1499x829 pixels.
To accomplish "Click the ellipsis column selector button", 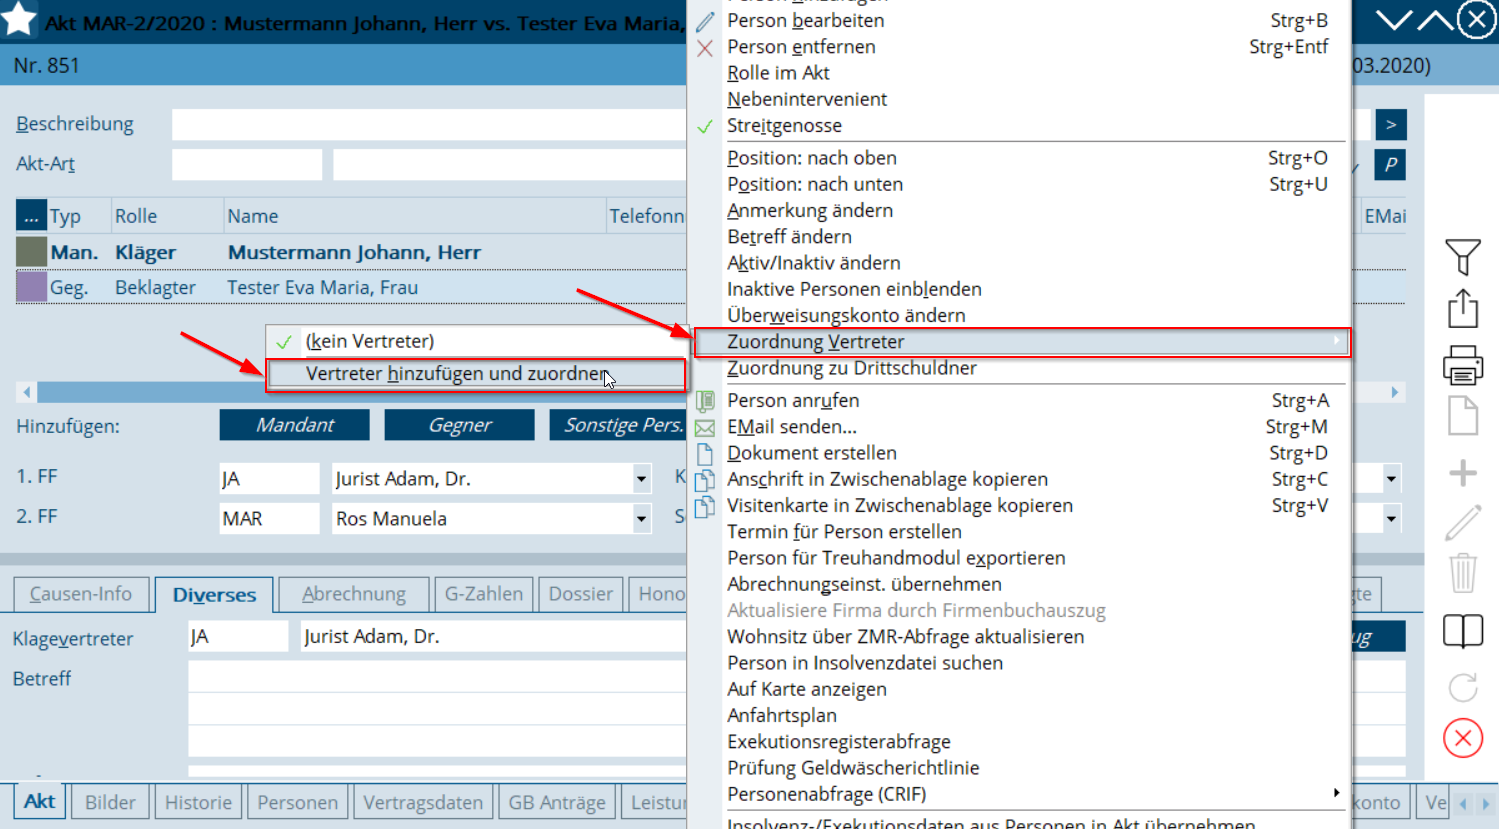I will [31, 216].
